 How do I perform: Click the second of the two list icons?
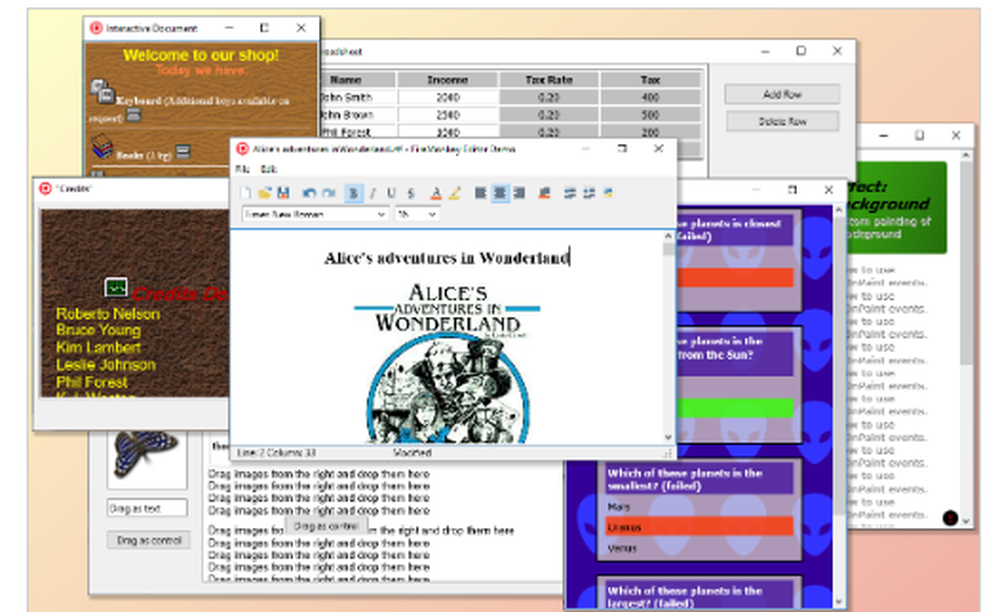(589, 193)
